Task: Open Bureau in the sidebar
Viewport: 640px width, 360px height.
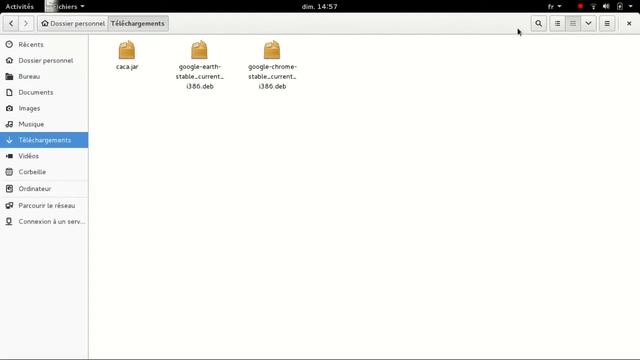Action: tap(44, 76)
